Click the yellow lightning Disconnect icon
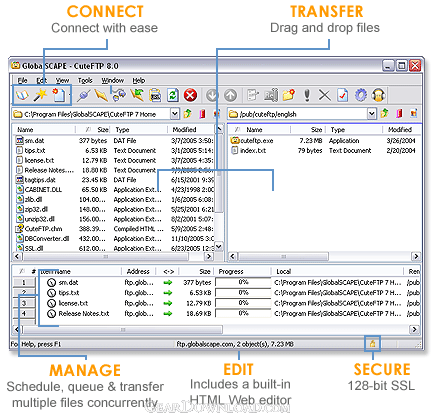 tap(101, 96)
